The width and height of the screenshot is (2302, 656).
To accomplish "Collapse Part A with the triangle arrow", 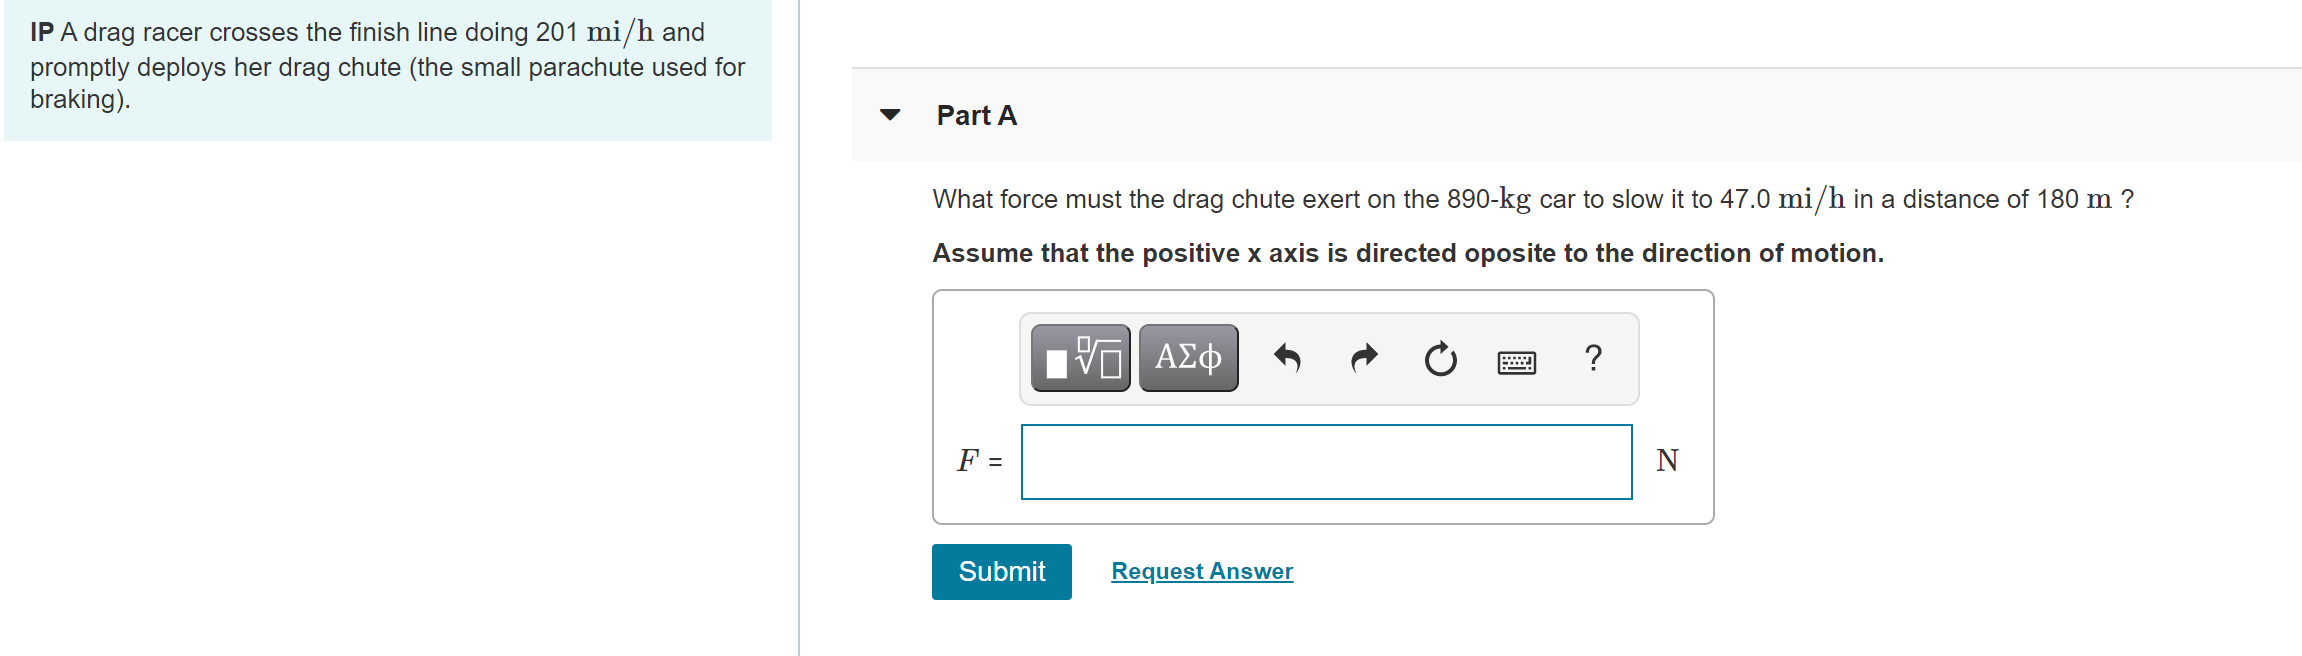I will pyautogui.click(x=890, y=115).
